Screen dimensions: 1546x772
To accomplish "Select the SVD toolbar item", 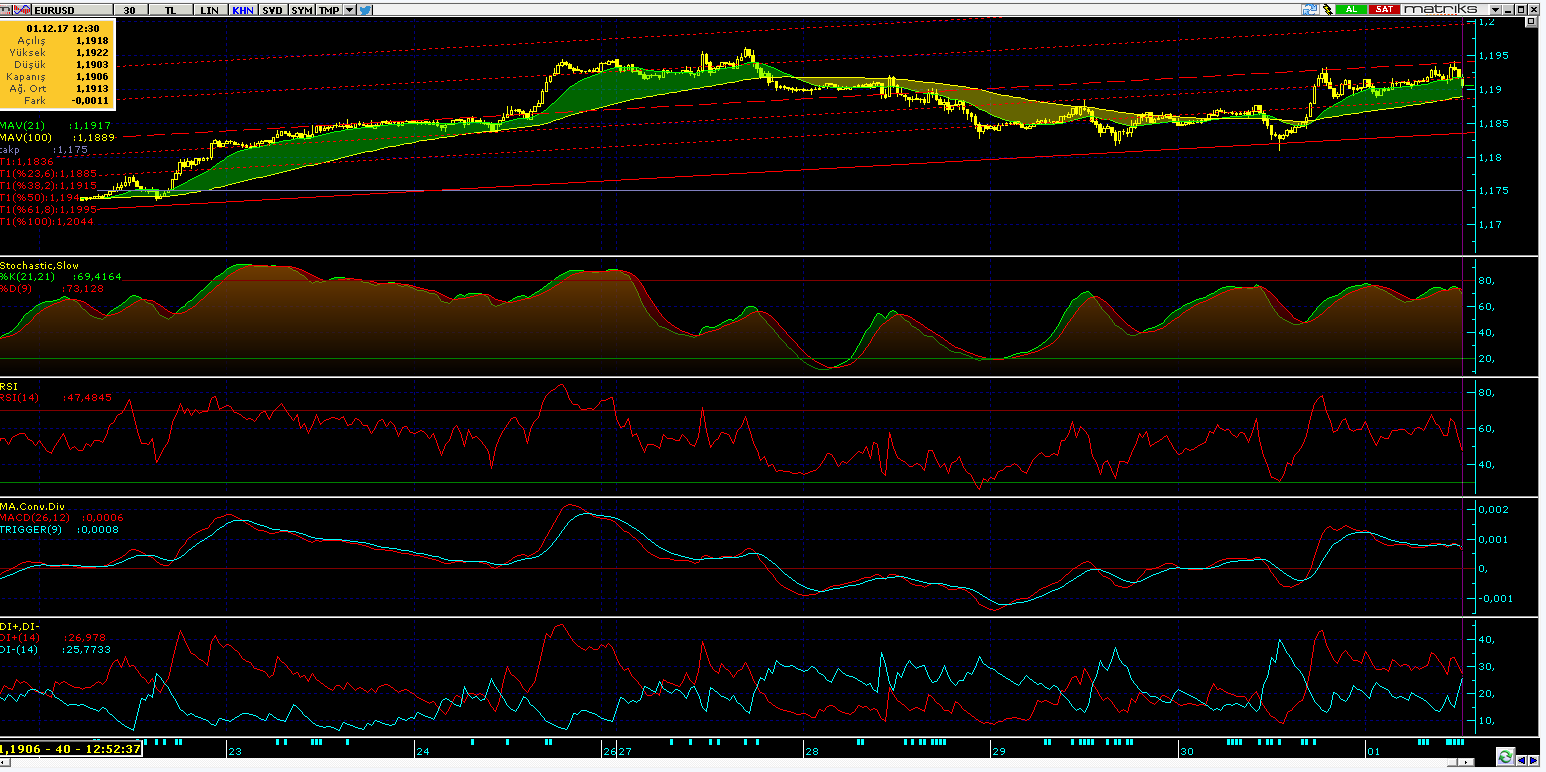I will pos(272,9).
